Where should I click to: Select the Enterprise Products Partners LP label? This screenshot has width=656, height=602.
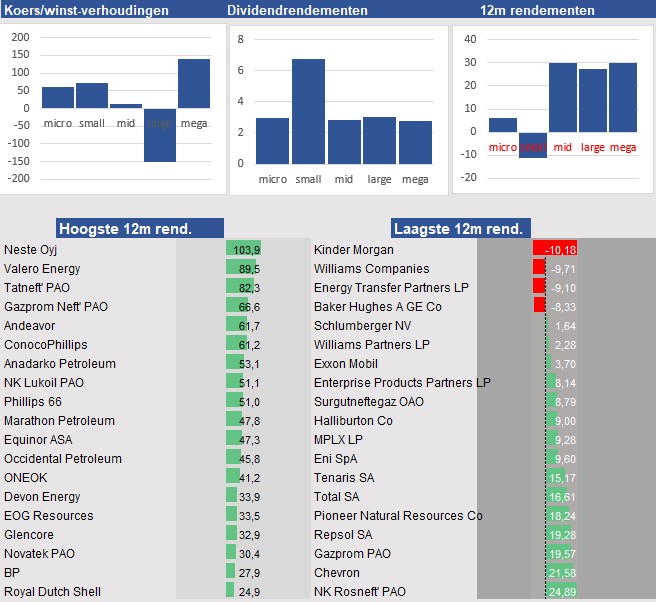click(402, 383)
